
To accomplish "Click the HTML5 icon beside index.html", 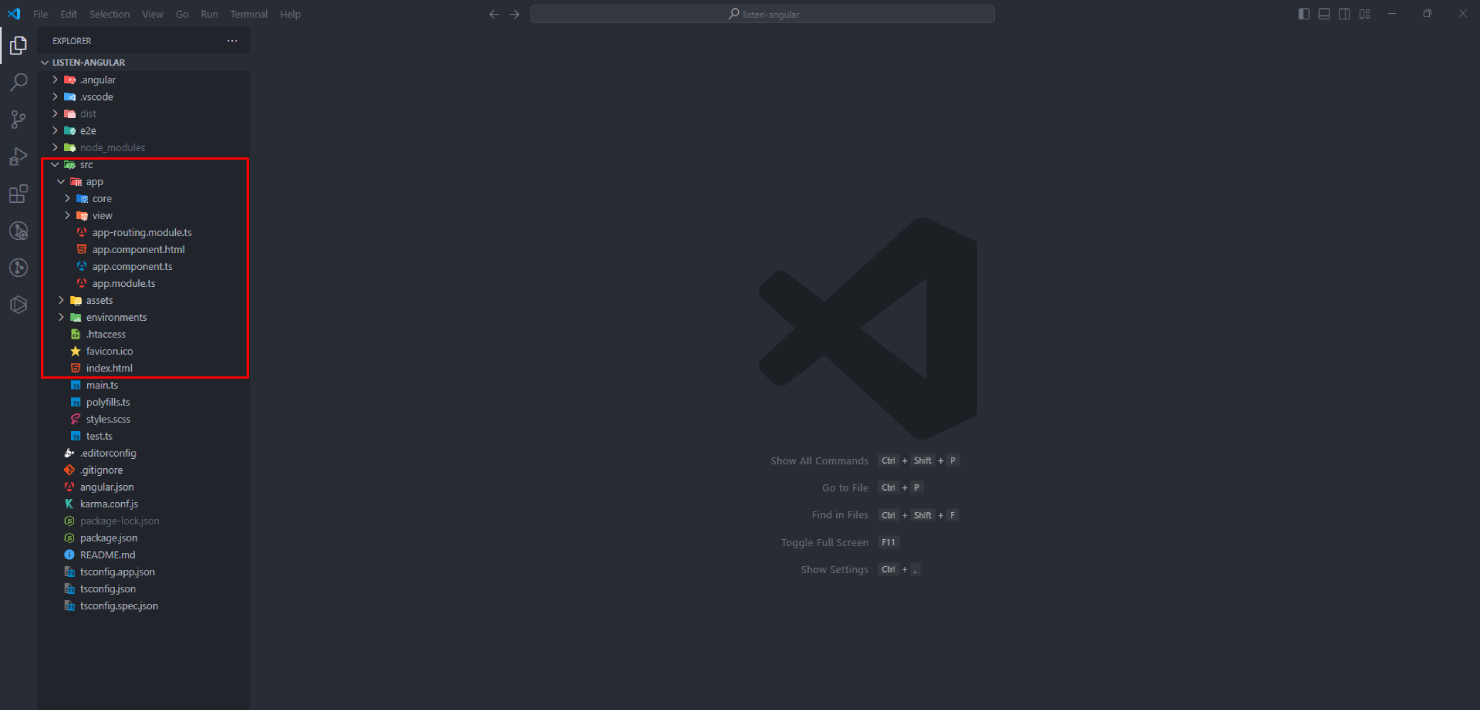I will coord(76,368).
